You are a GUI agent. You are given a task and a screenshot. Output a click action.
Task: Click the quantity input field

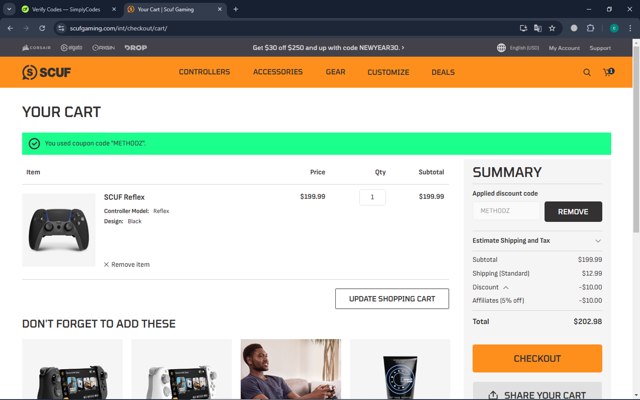pos(372,197)
